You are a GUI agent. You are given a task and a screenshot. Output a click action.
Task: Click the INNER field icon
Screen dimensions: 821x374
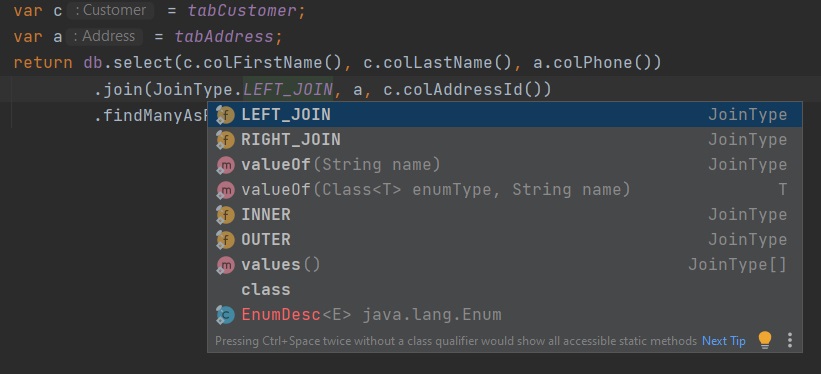point(225,215)
